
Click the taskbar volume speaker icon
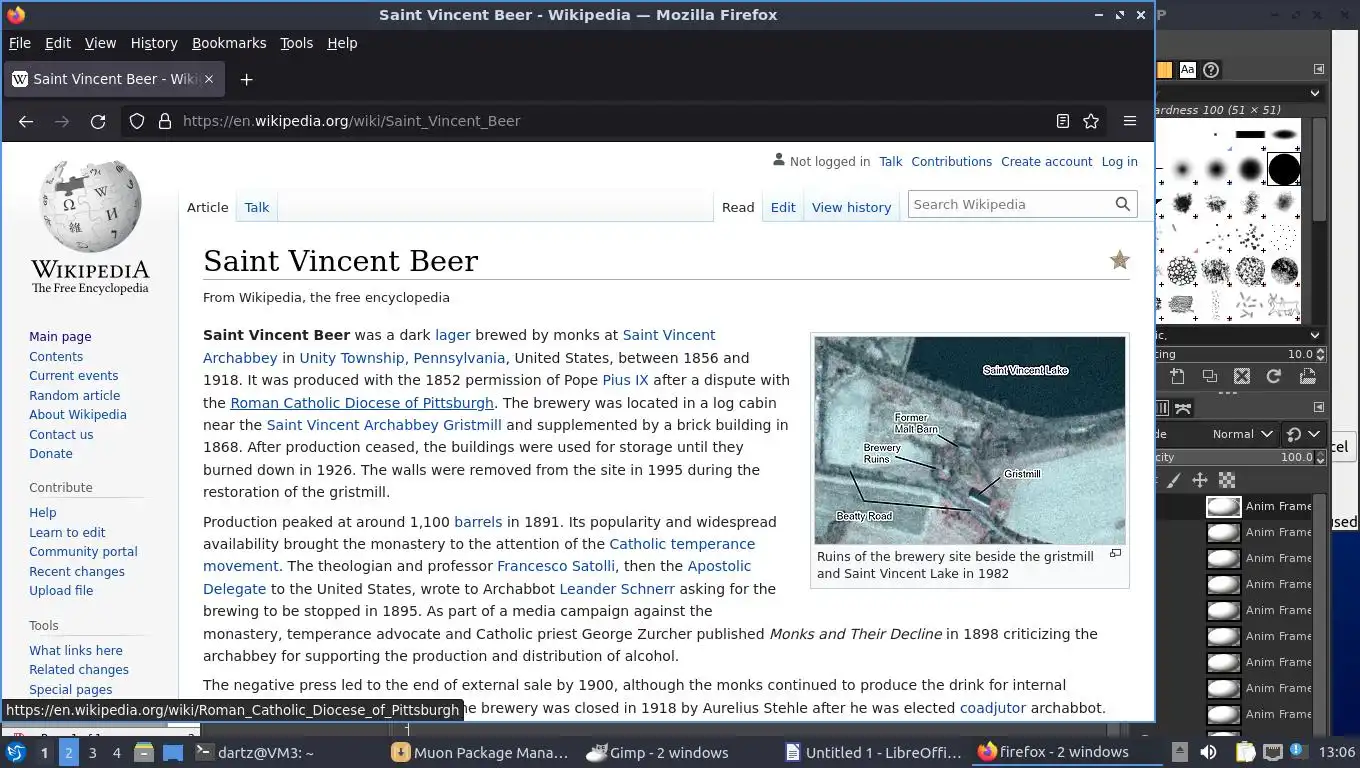(x=1208, y=752)
